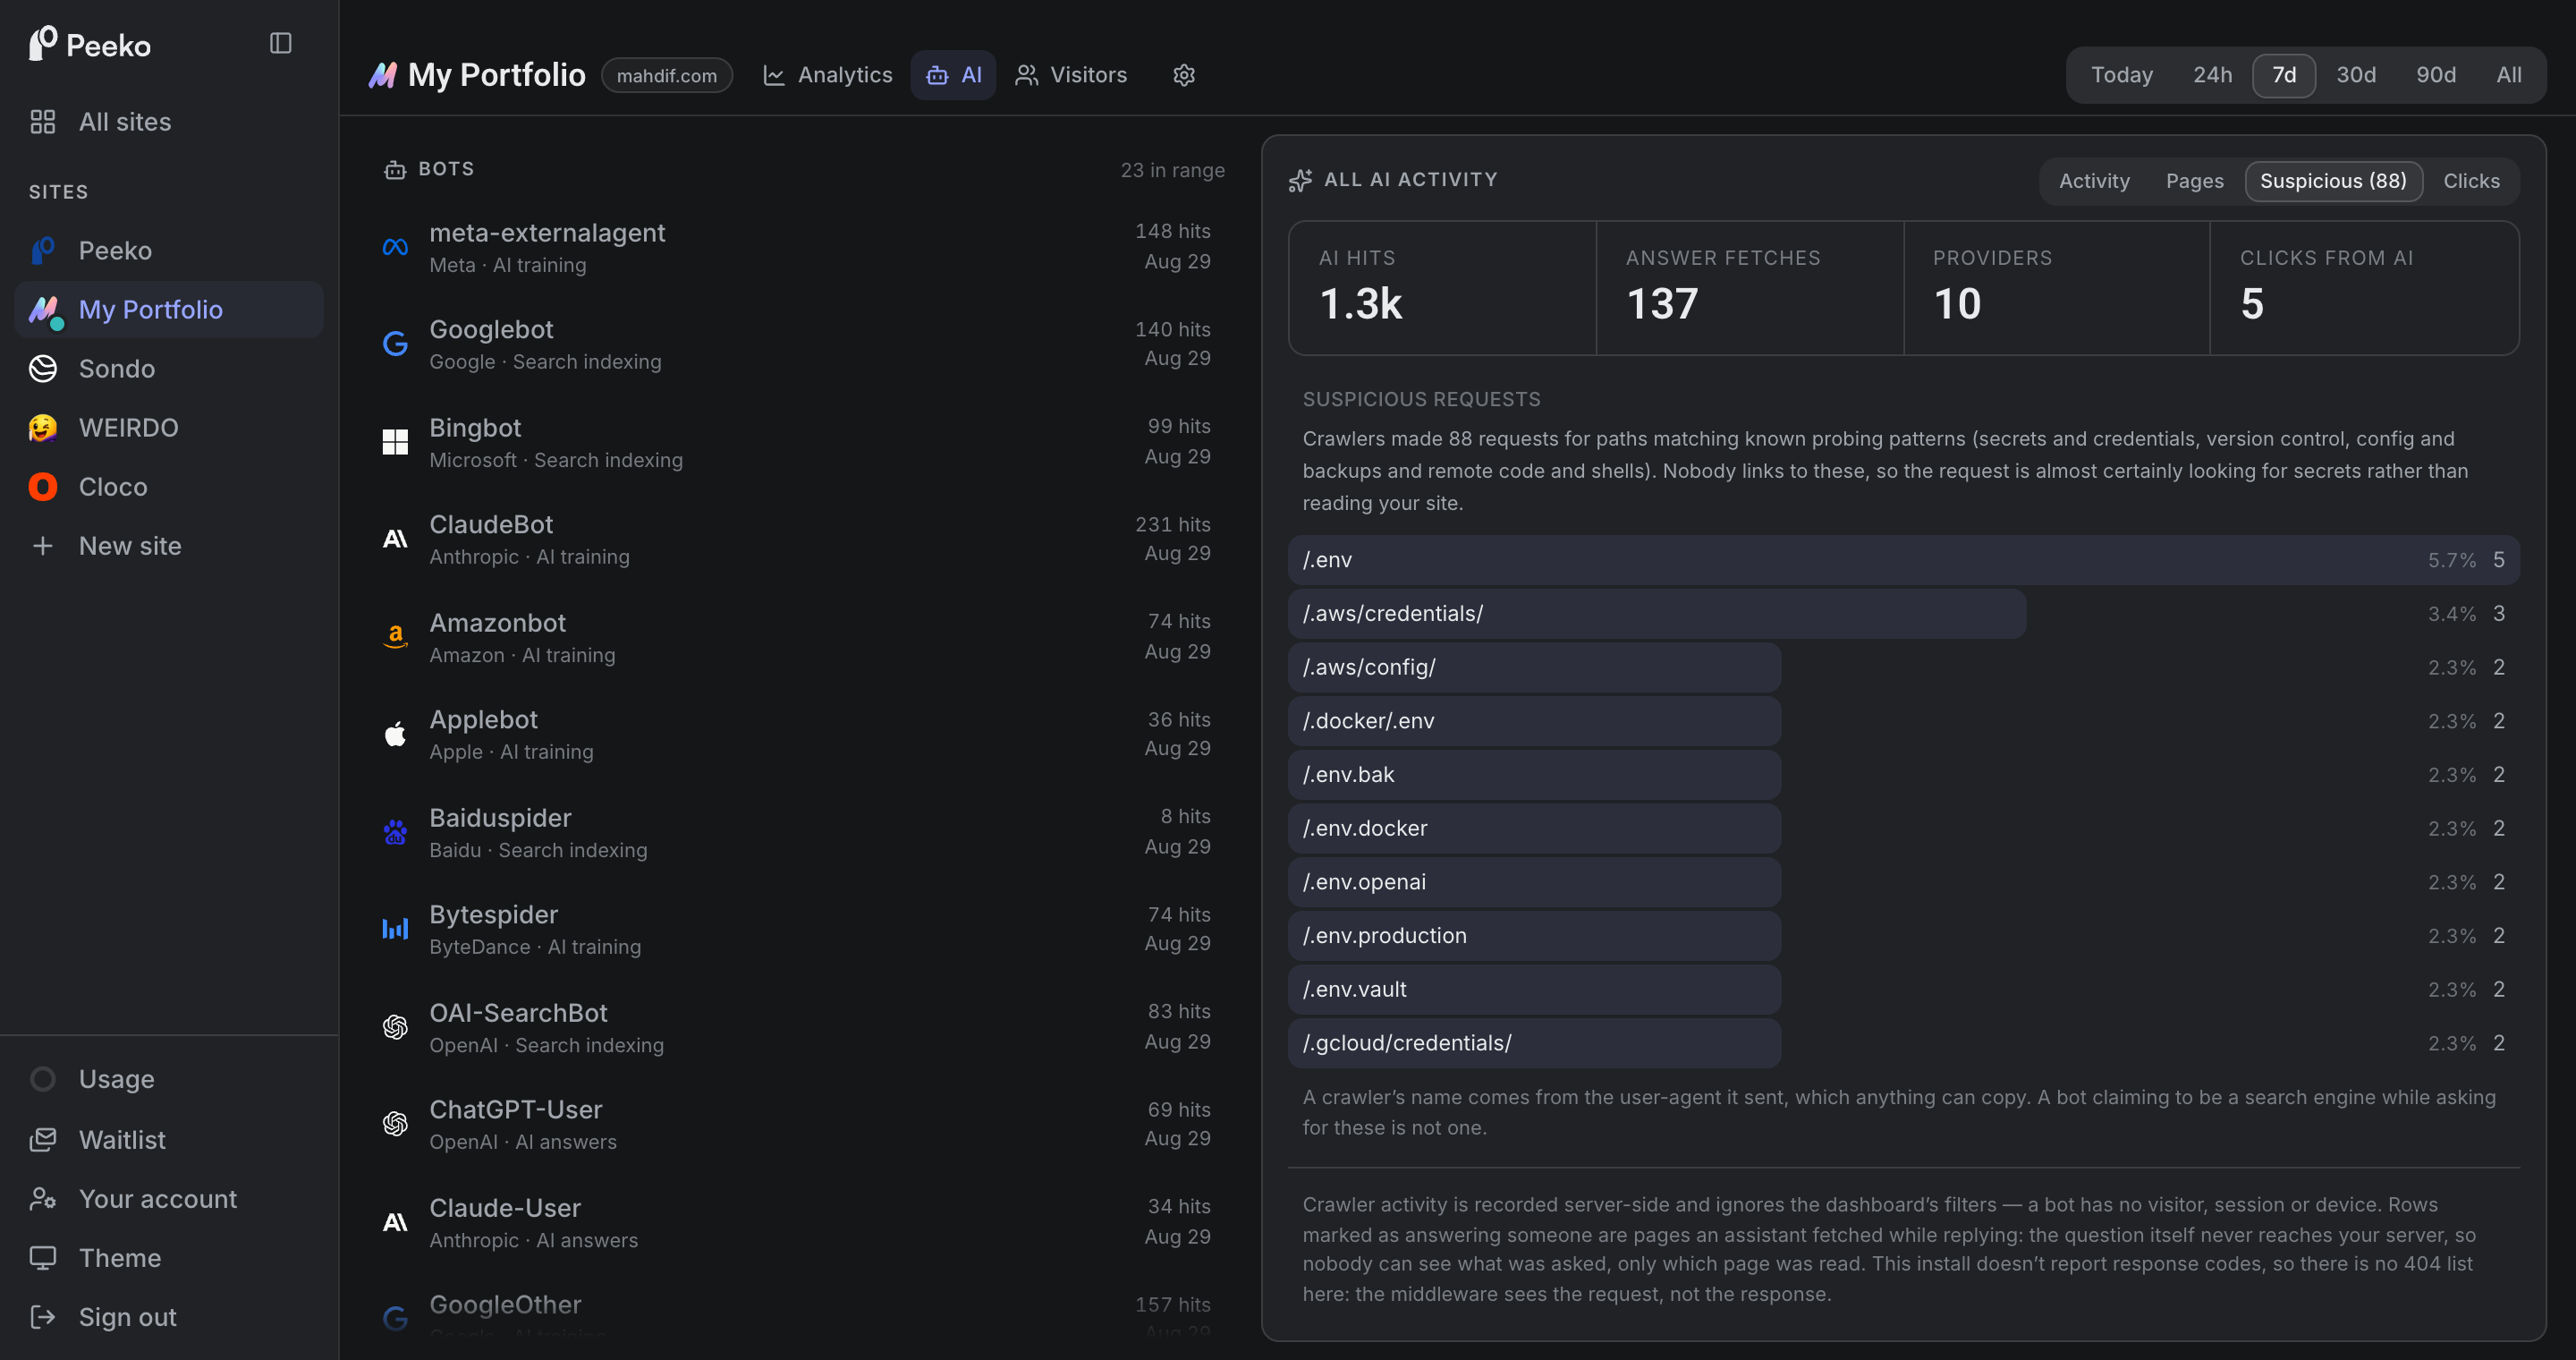Click the Peeko site icon in Sites list
2576x1360 pixels.
(x=43, y=250)
